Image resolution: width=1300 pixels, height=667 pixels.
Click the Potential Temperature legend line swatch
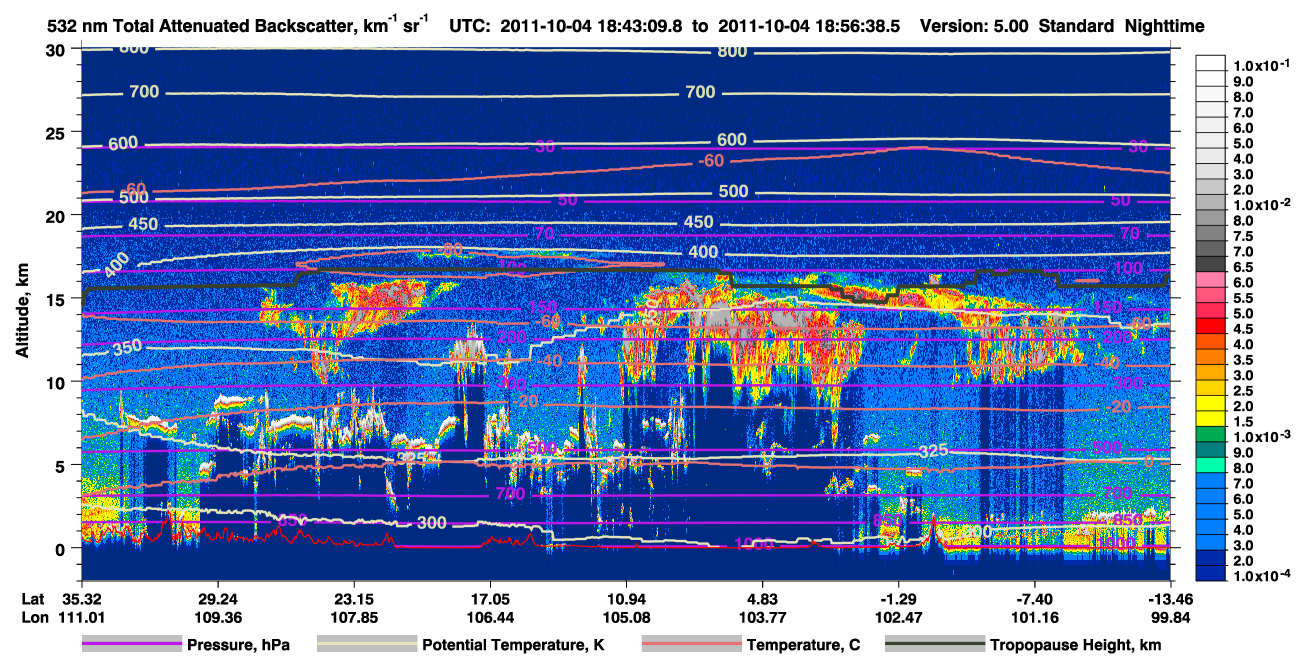[367, 645]
